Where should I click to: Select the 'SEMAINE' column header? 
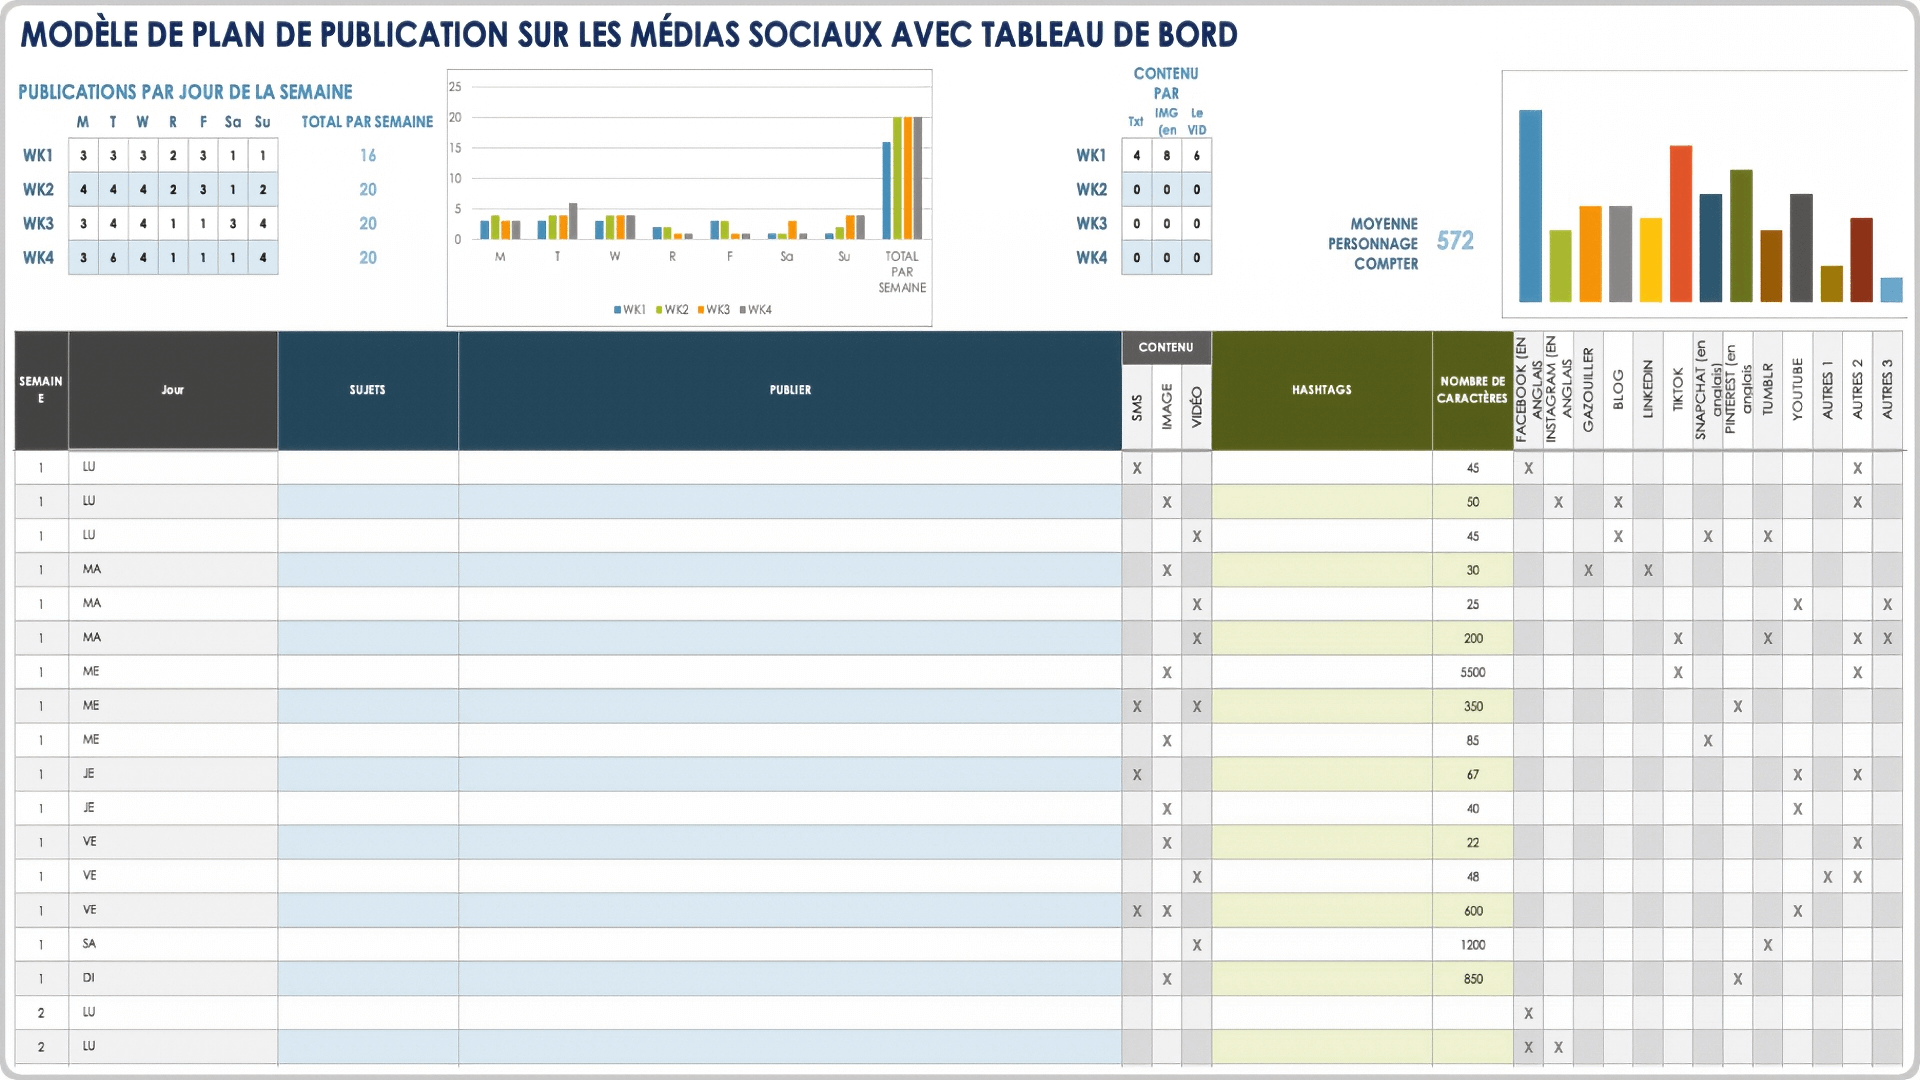[41, 390]
